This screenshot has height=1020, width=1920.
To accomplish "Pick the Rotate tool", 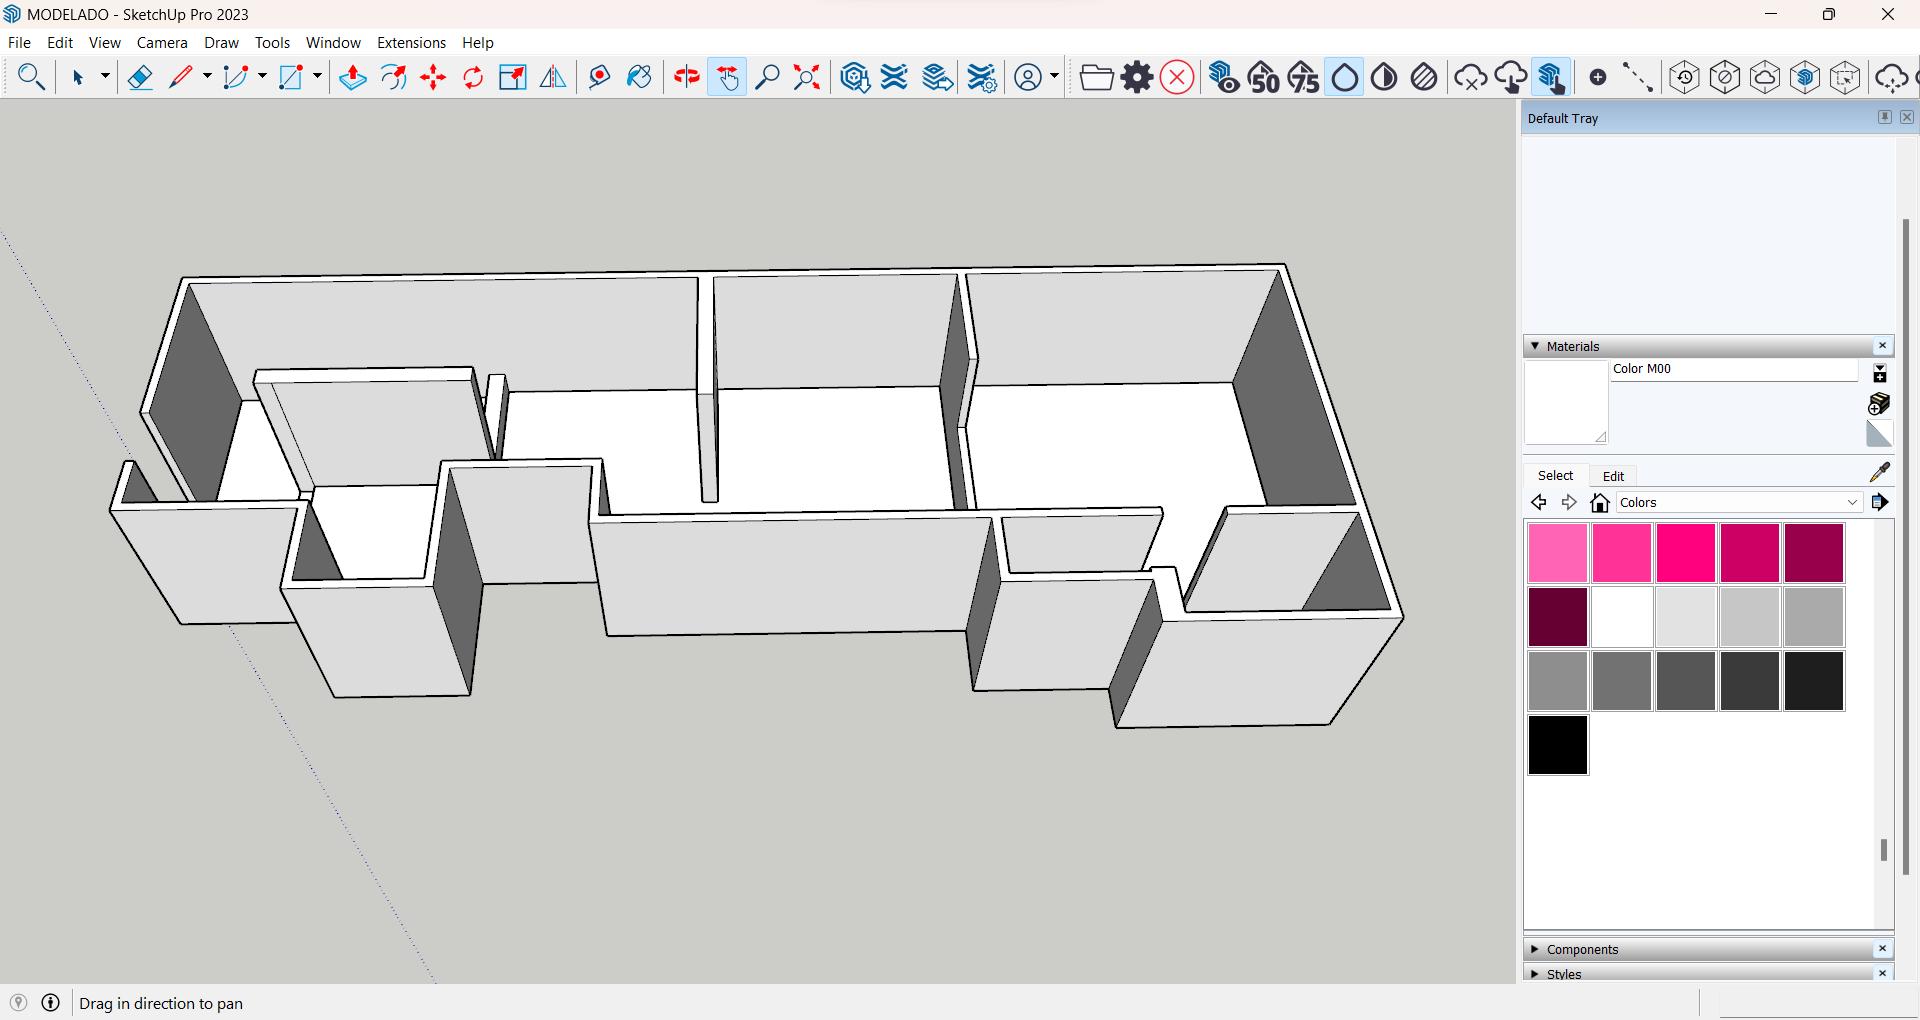I will pyautogui.click(x=473, y=78).
